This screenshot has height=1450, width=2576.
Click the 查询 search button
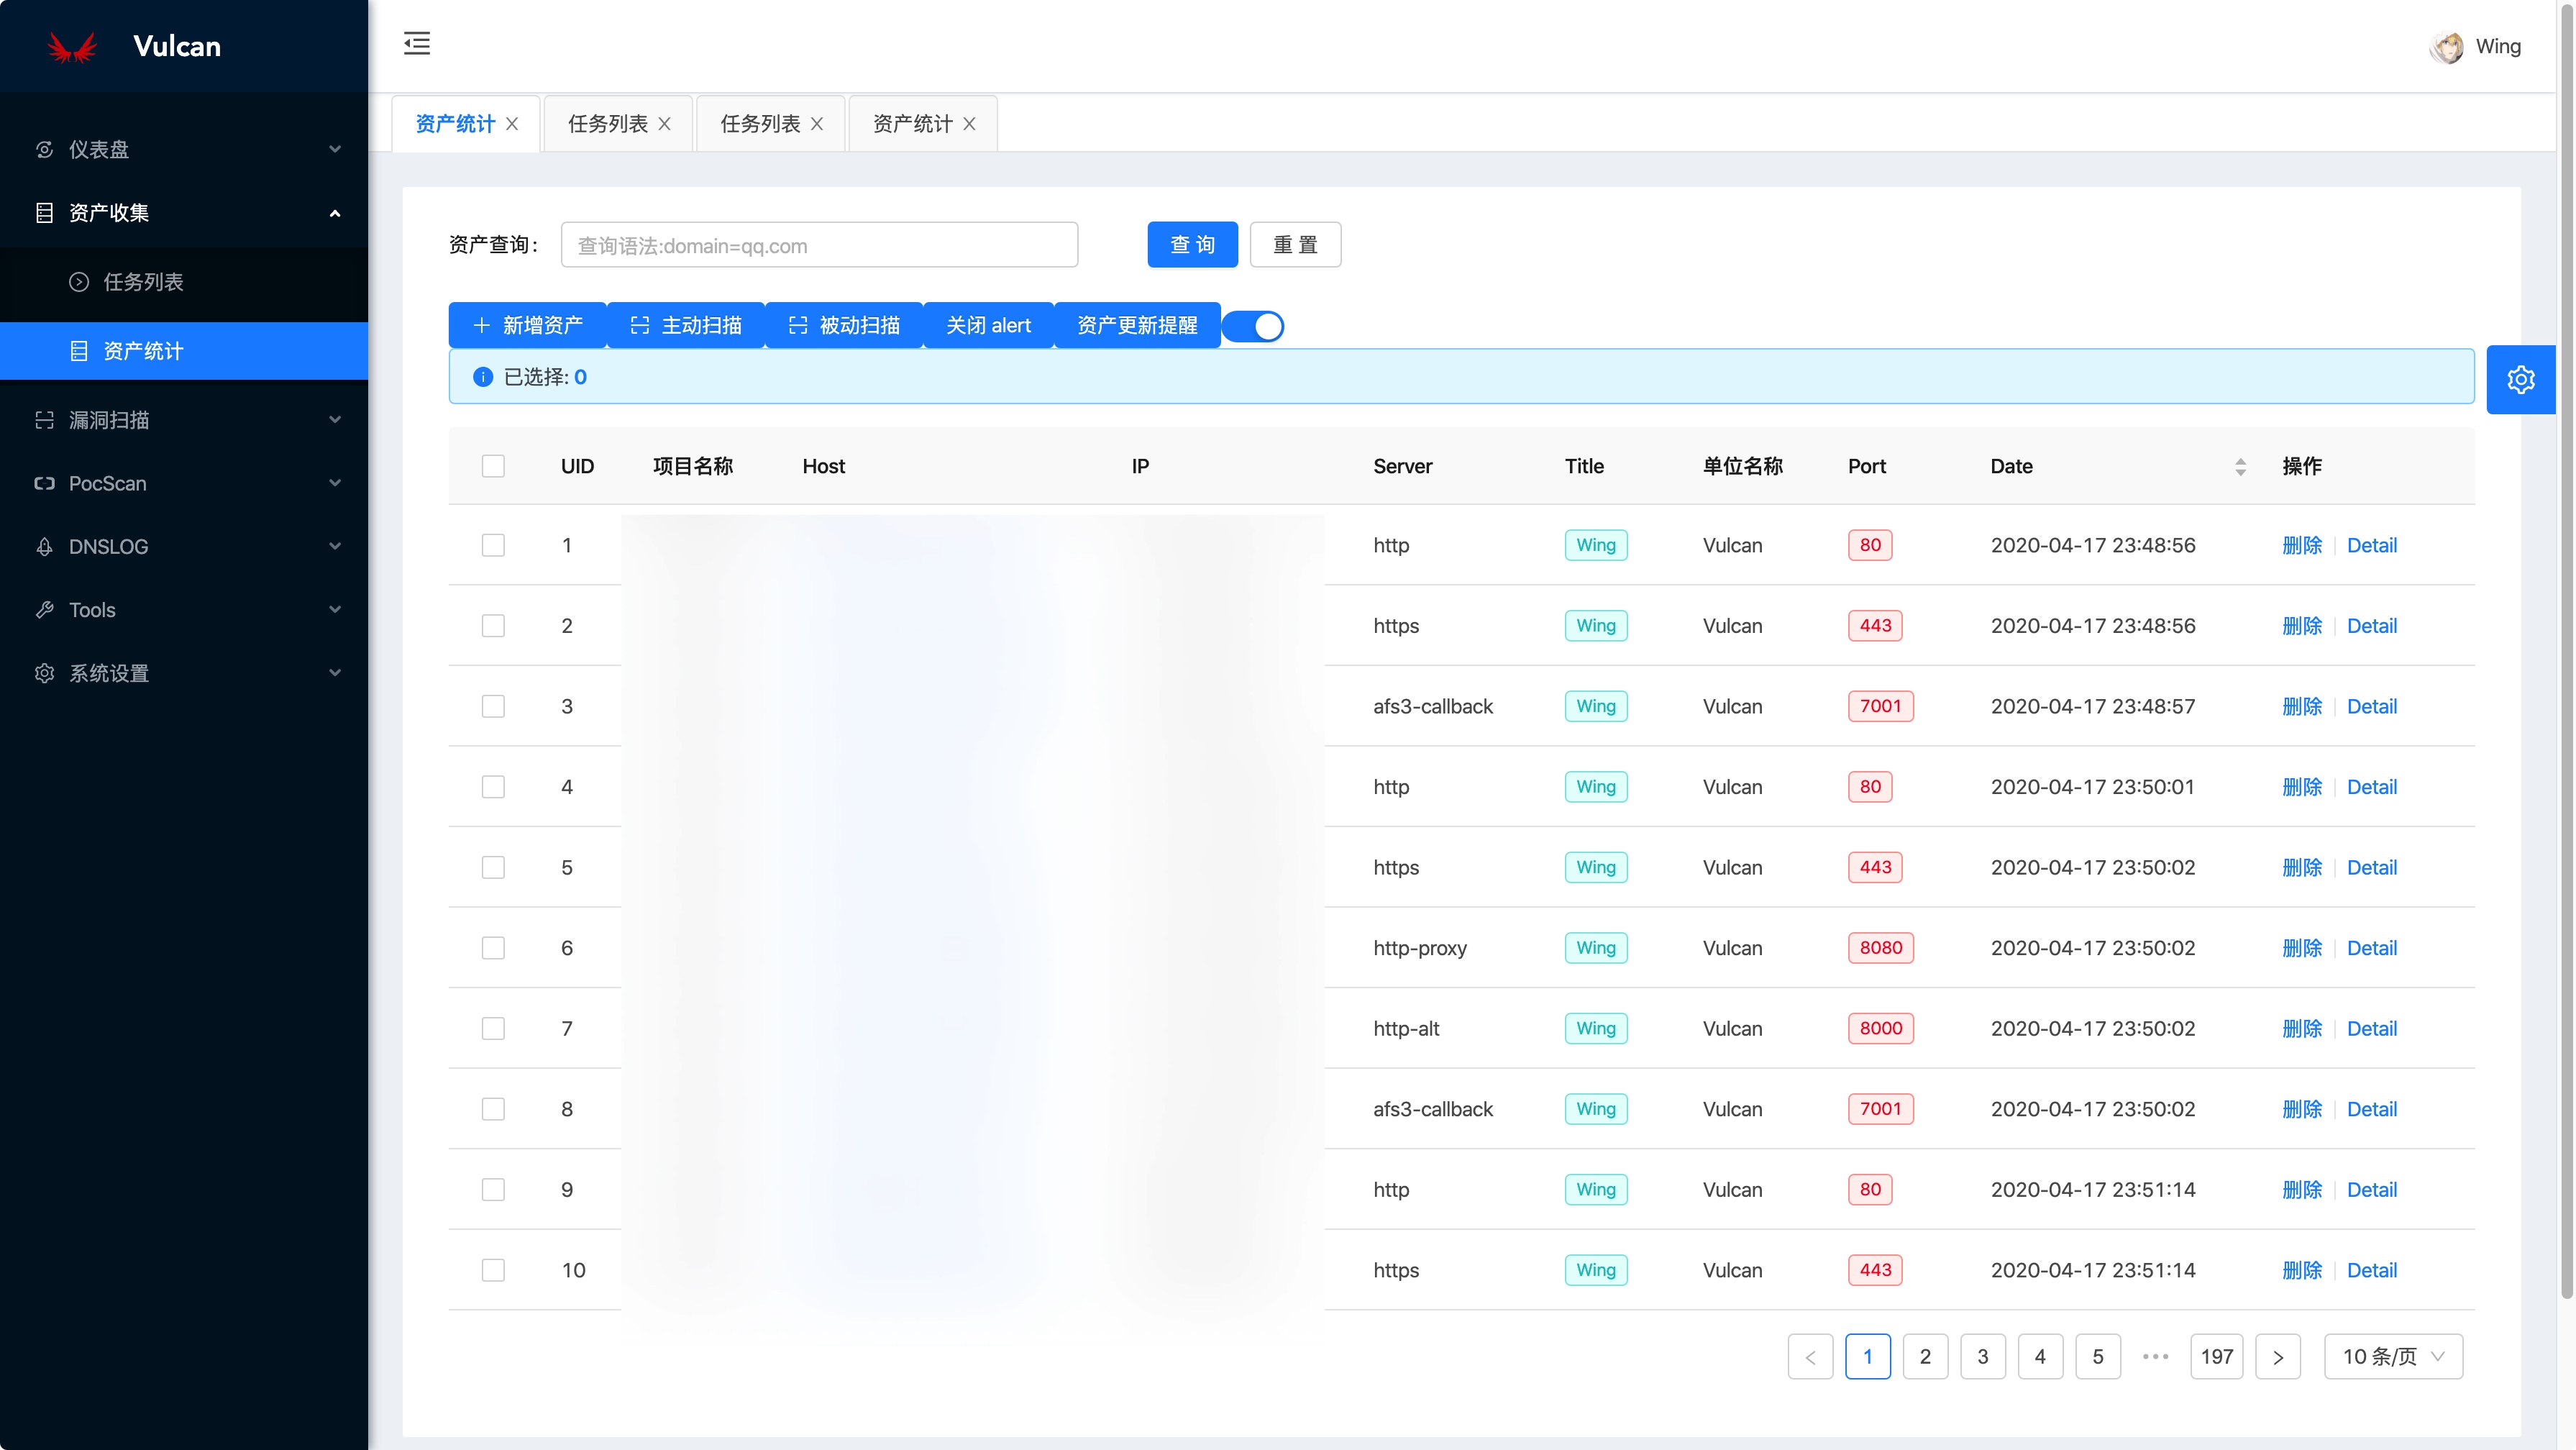click(1192, 245)
